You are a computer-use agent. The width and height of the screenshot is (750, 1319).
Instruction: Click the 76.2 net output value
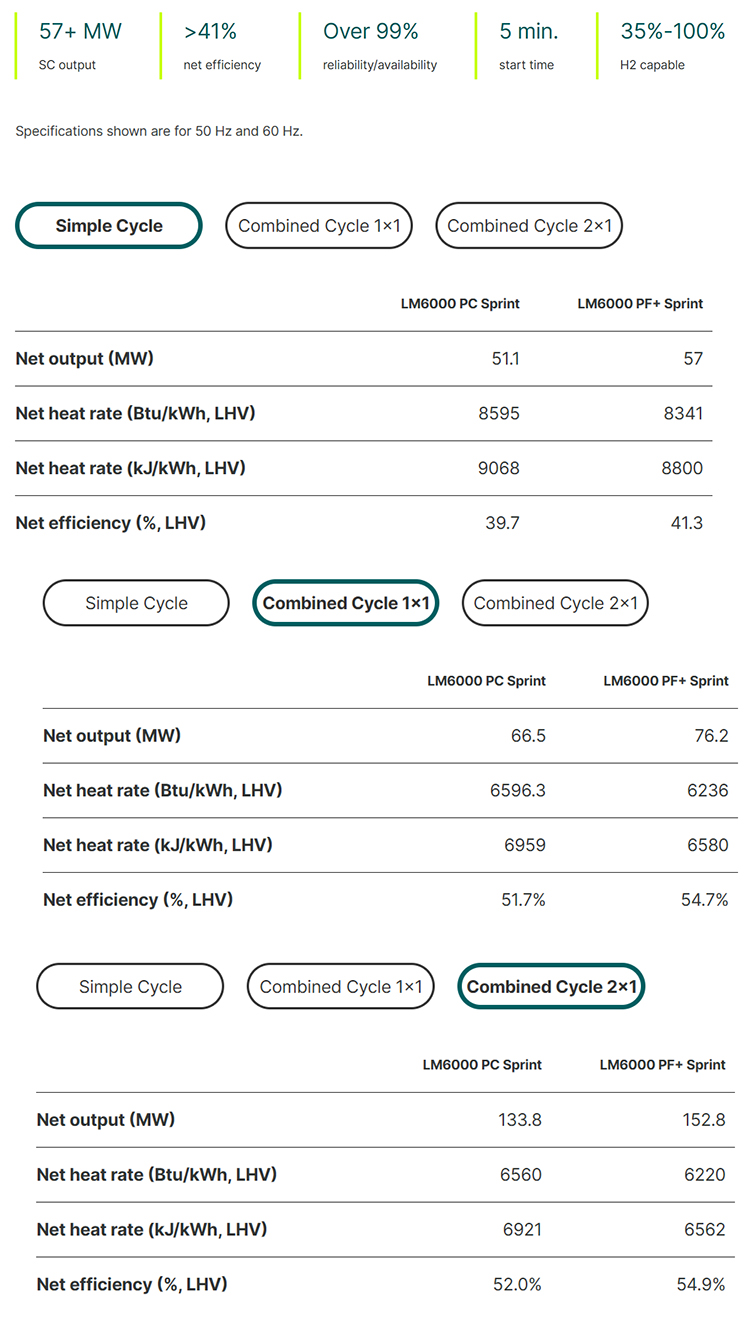[711, 736]
